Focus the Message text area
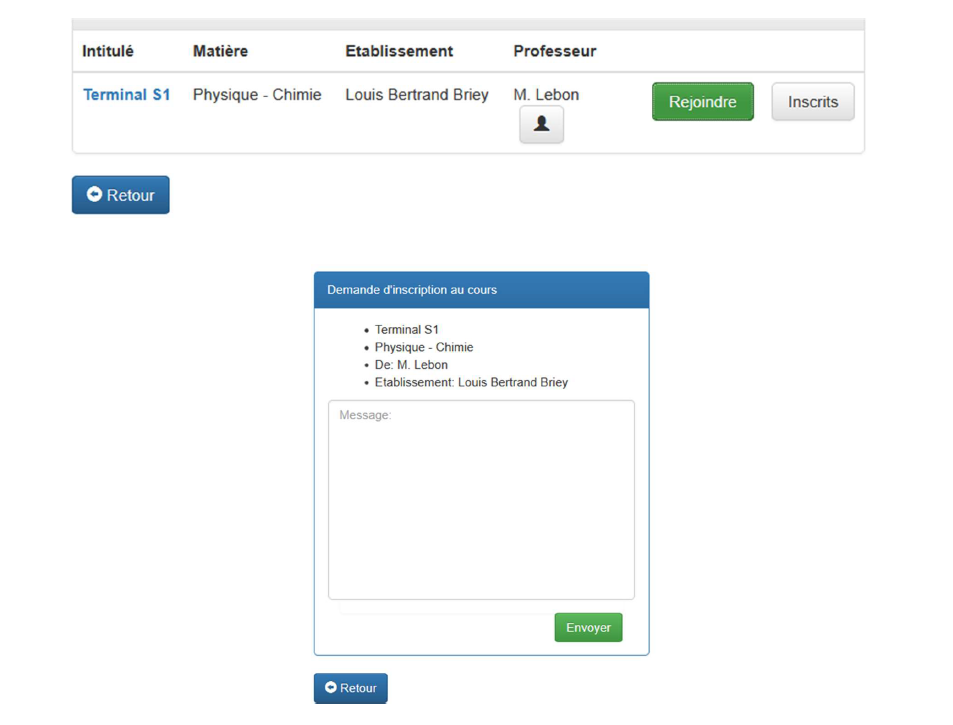The width and height of the screenshot is (953, 725). (481, 500)
